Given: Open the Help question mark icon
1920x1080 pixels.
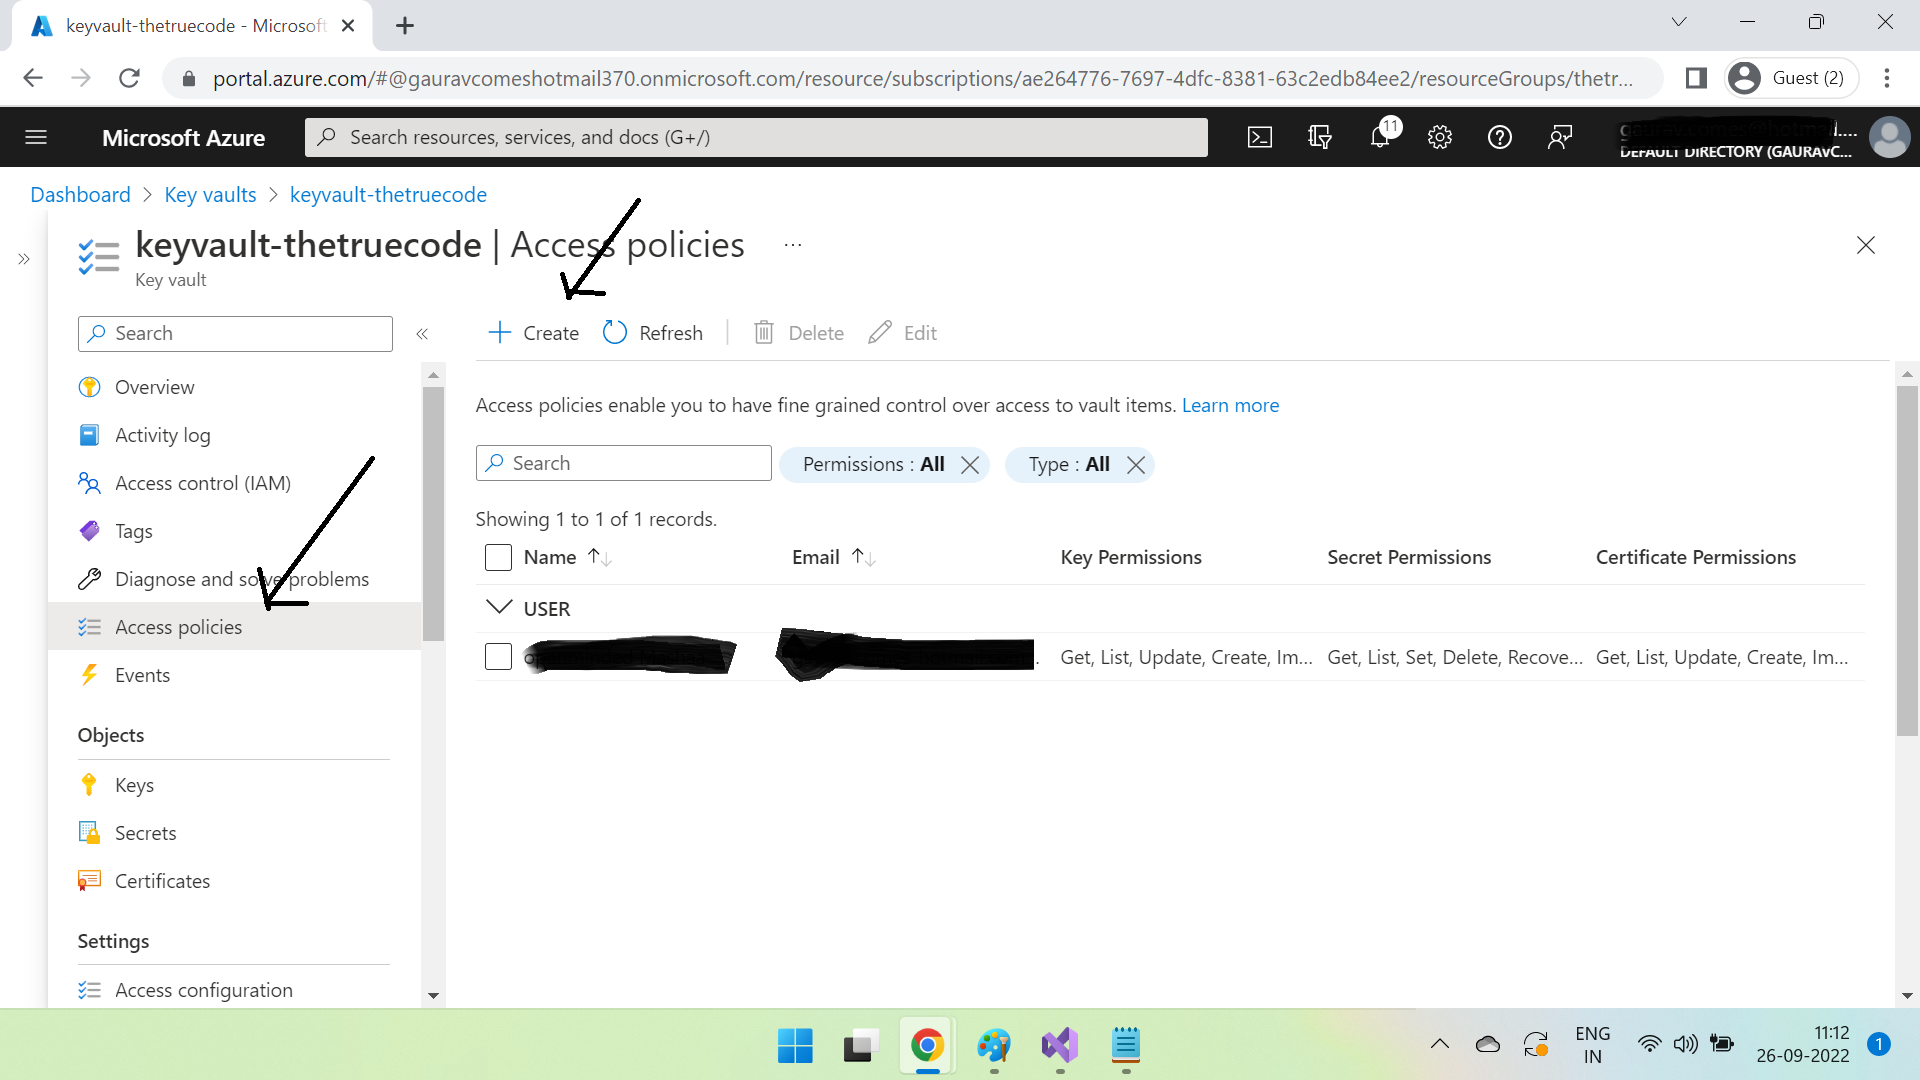Looking at the screenshot, I should click(x=1500, y=137).
